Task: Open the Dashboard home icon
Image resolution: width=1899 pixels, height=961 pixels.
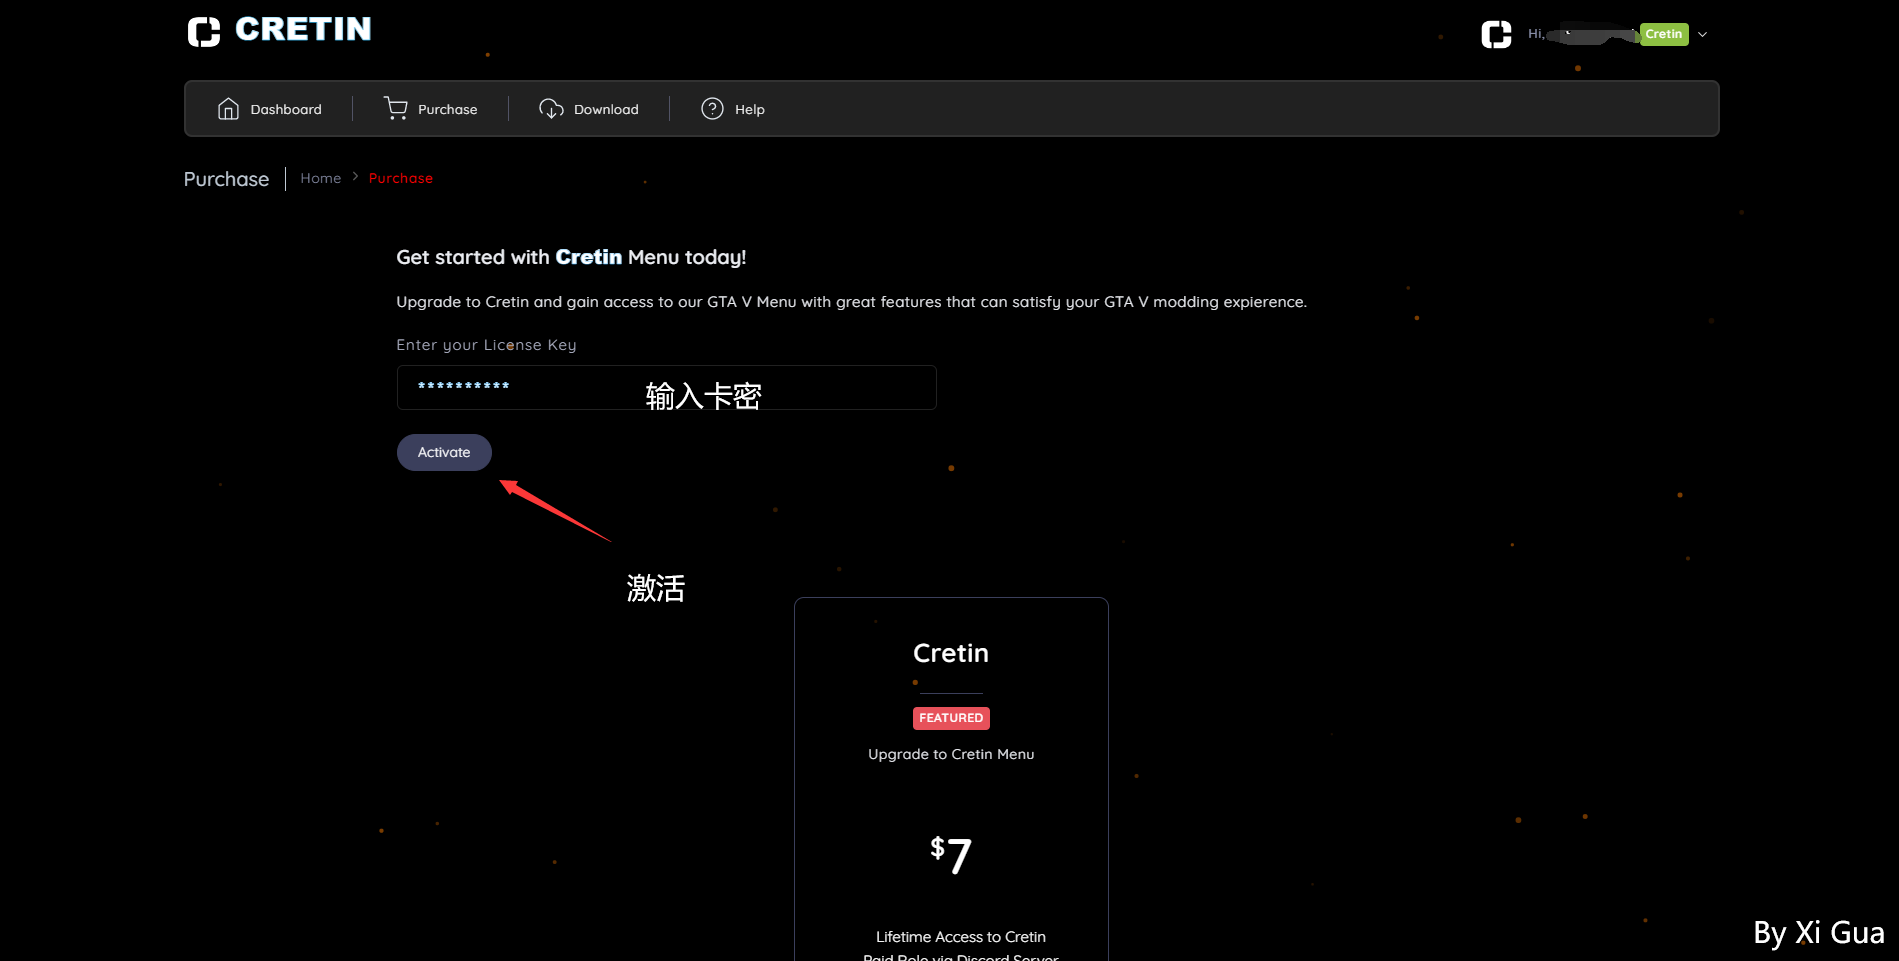Action: coord(228,109)
